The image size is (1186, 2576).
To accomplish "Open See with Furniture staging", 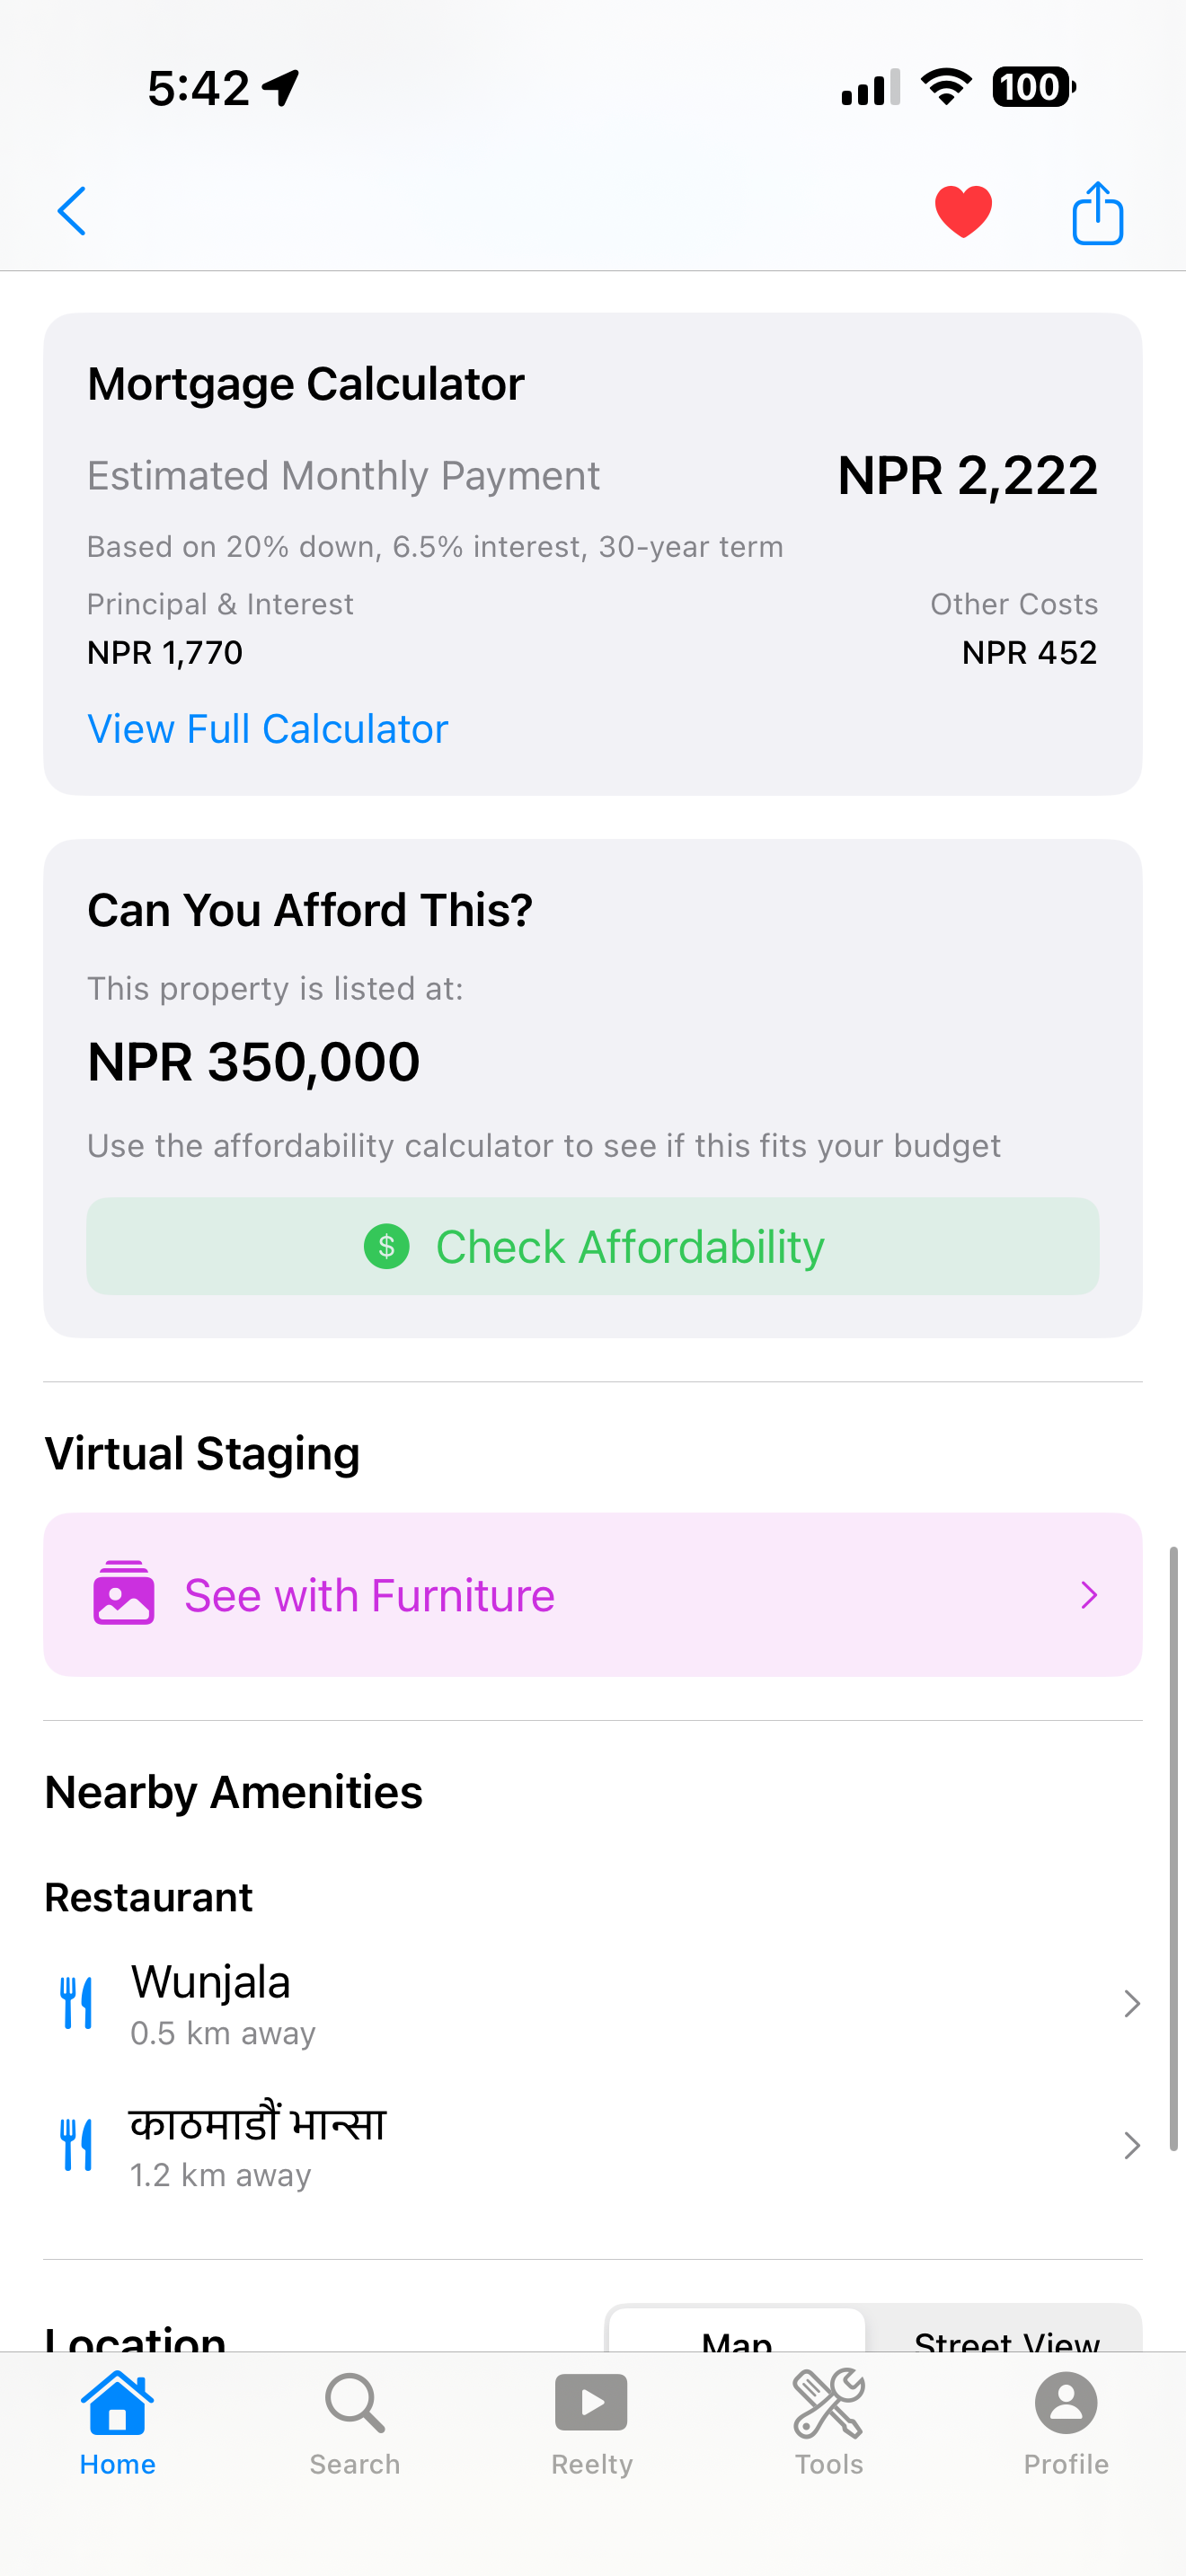I will coord(592,1594).
